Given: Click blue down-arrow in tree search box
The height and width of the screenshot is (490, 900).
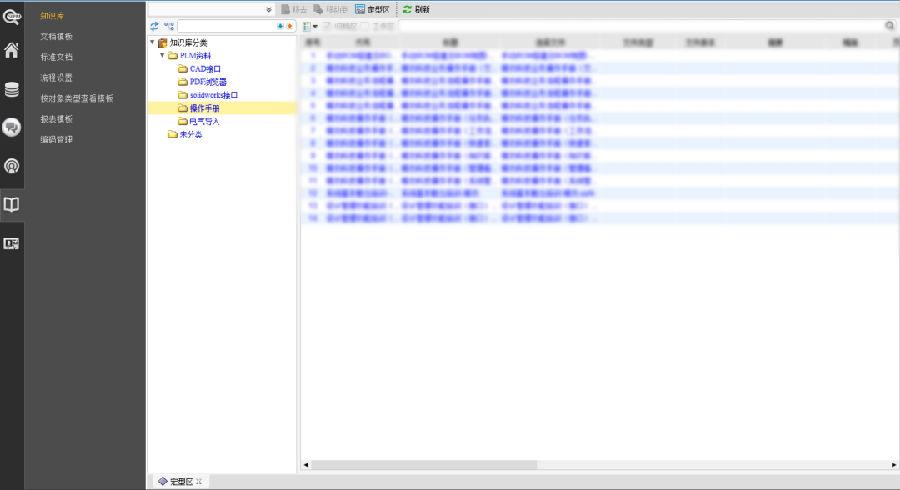Looking at the screenshot, I should [x=280, y=26].
